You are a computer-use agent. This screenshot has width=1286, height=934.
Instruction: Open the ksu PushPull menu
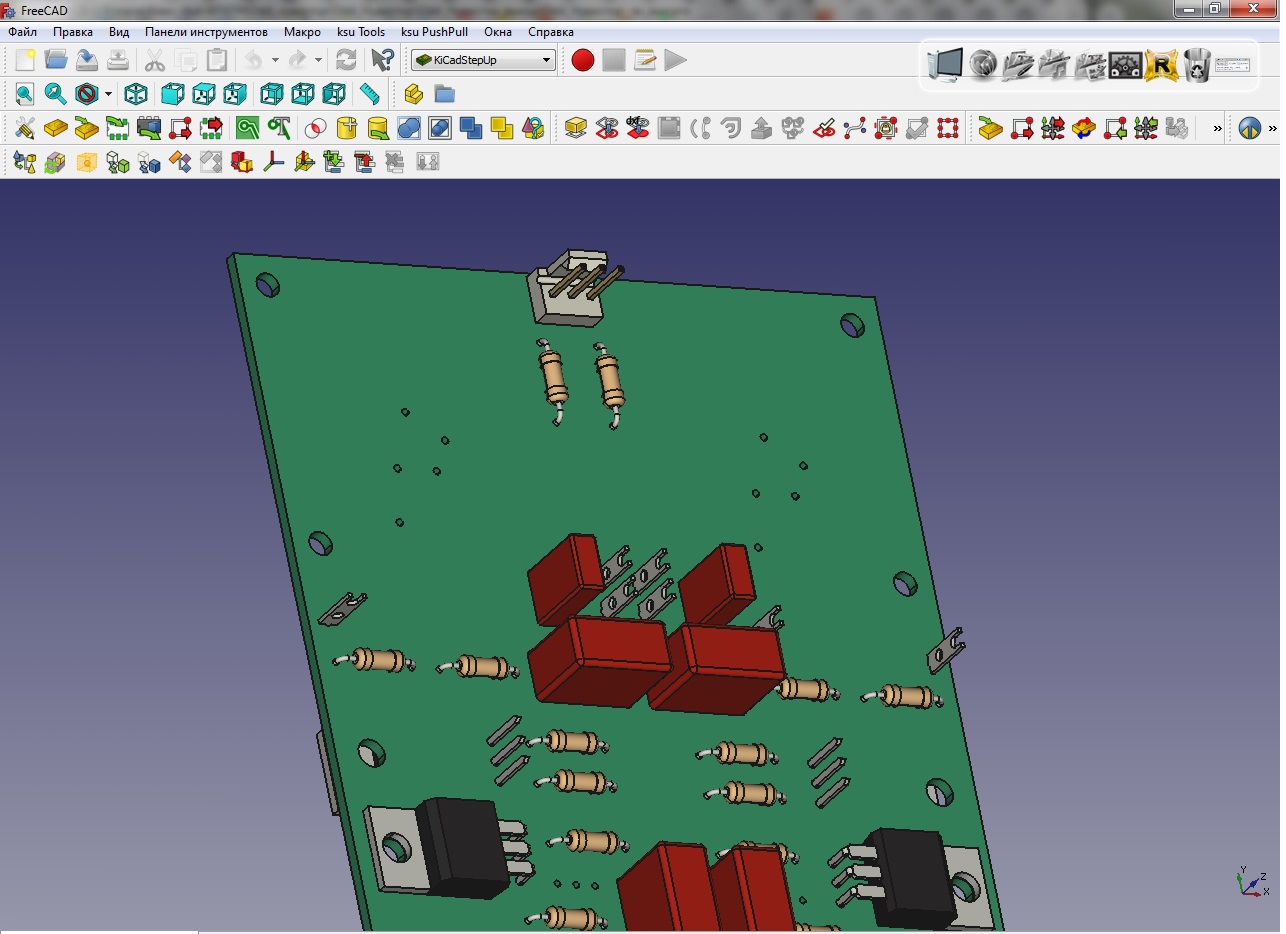point(434,32)
